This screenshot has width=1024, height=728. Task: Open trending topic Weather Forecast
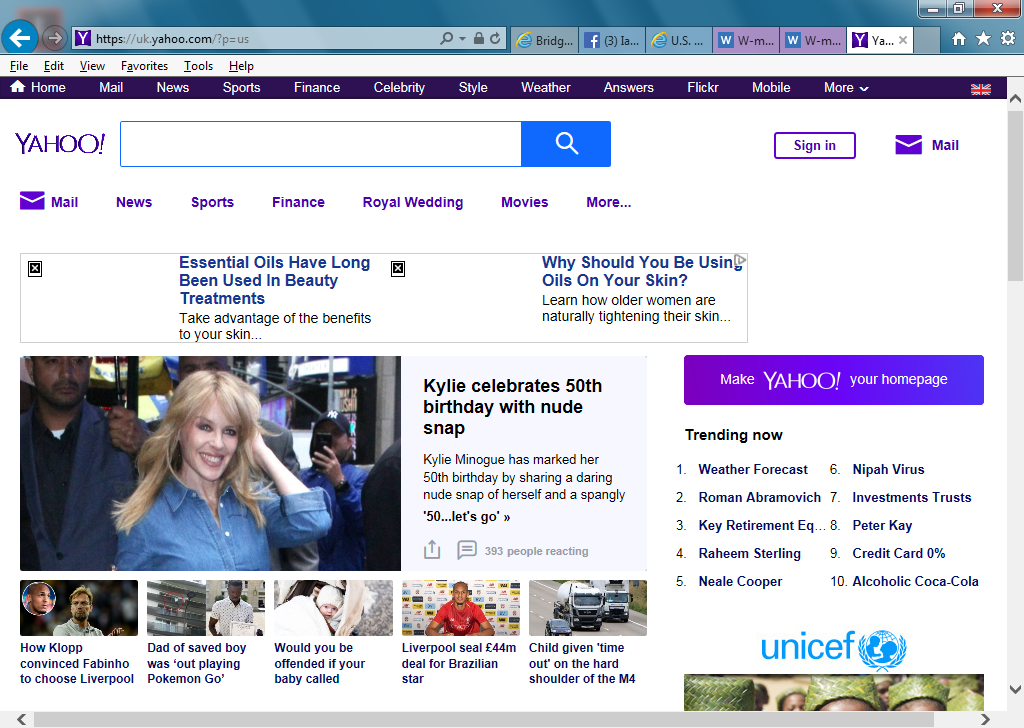click(753, 469)
